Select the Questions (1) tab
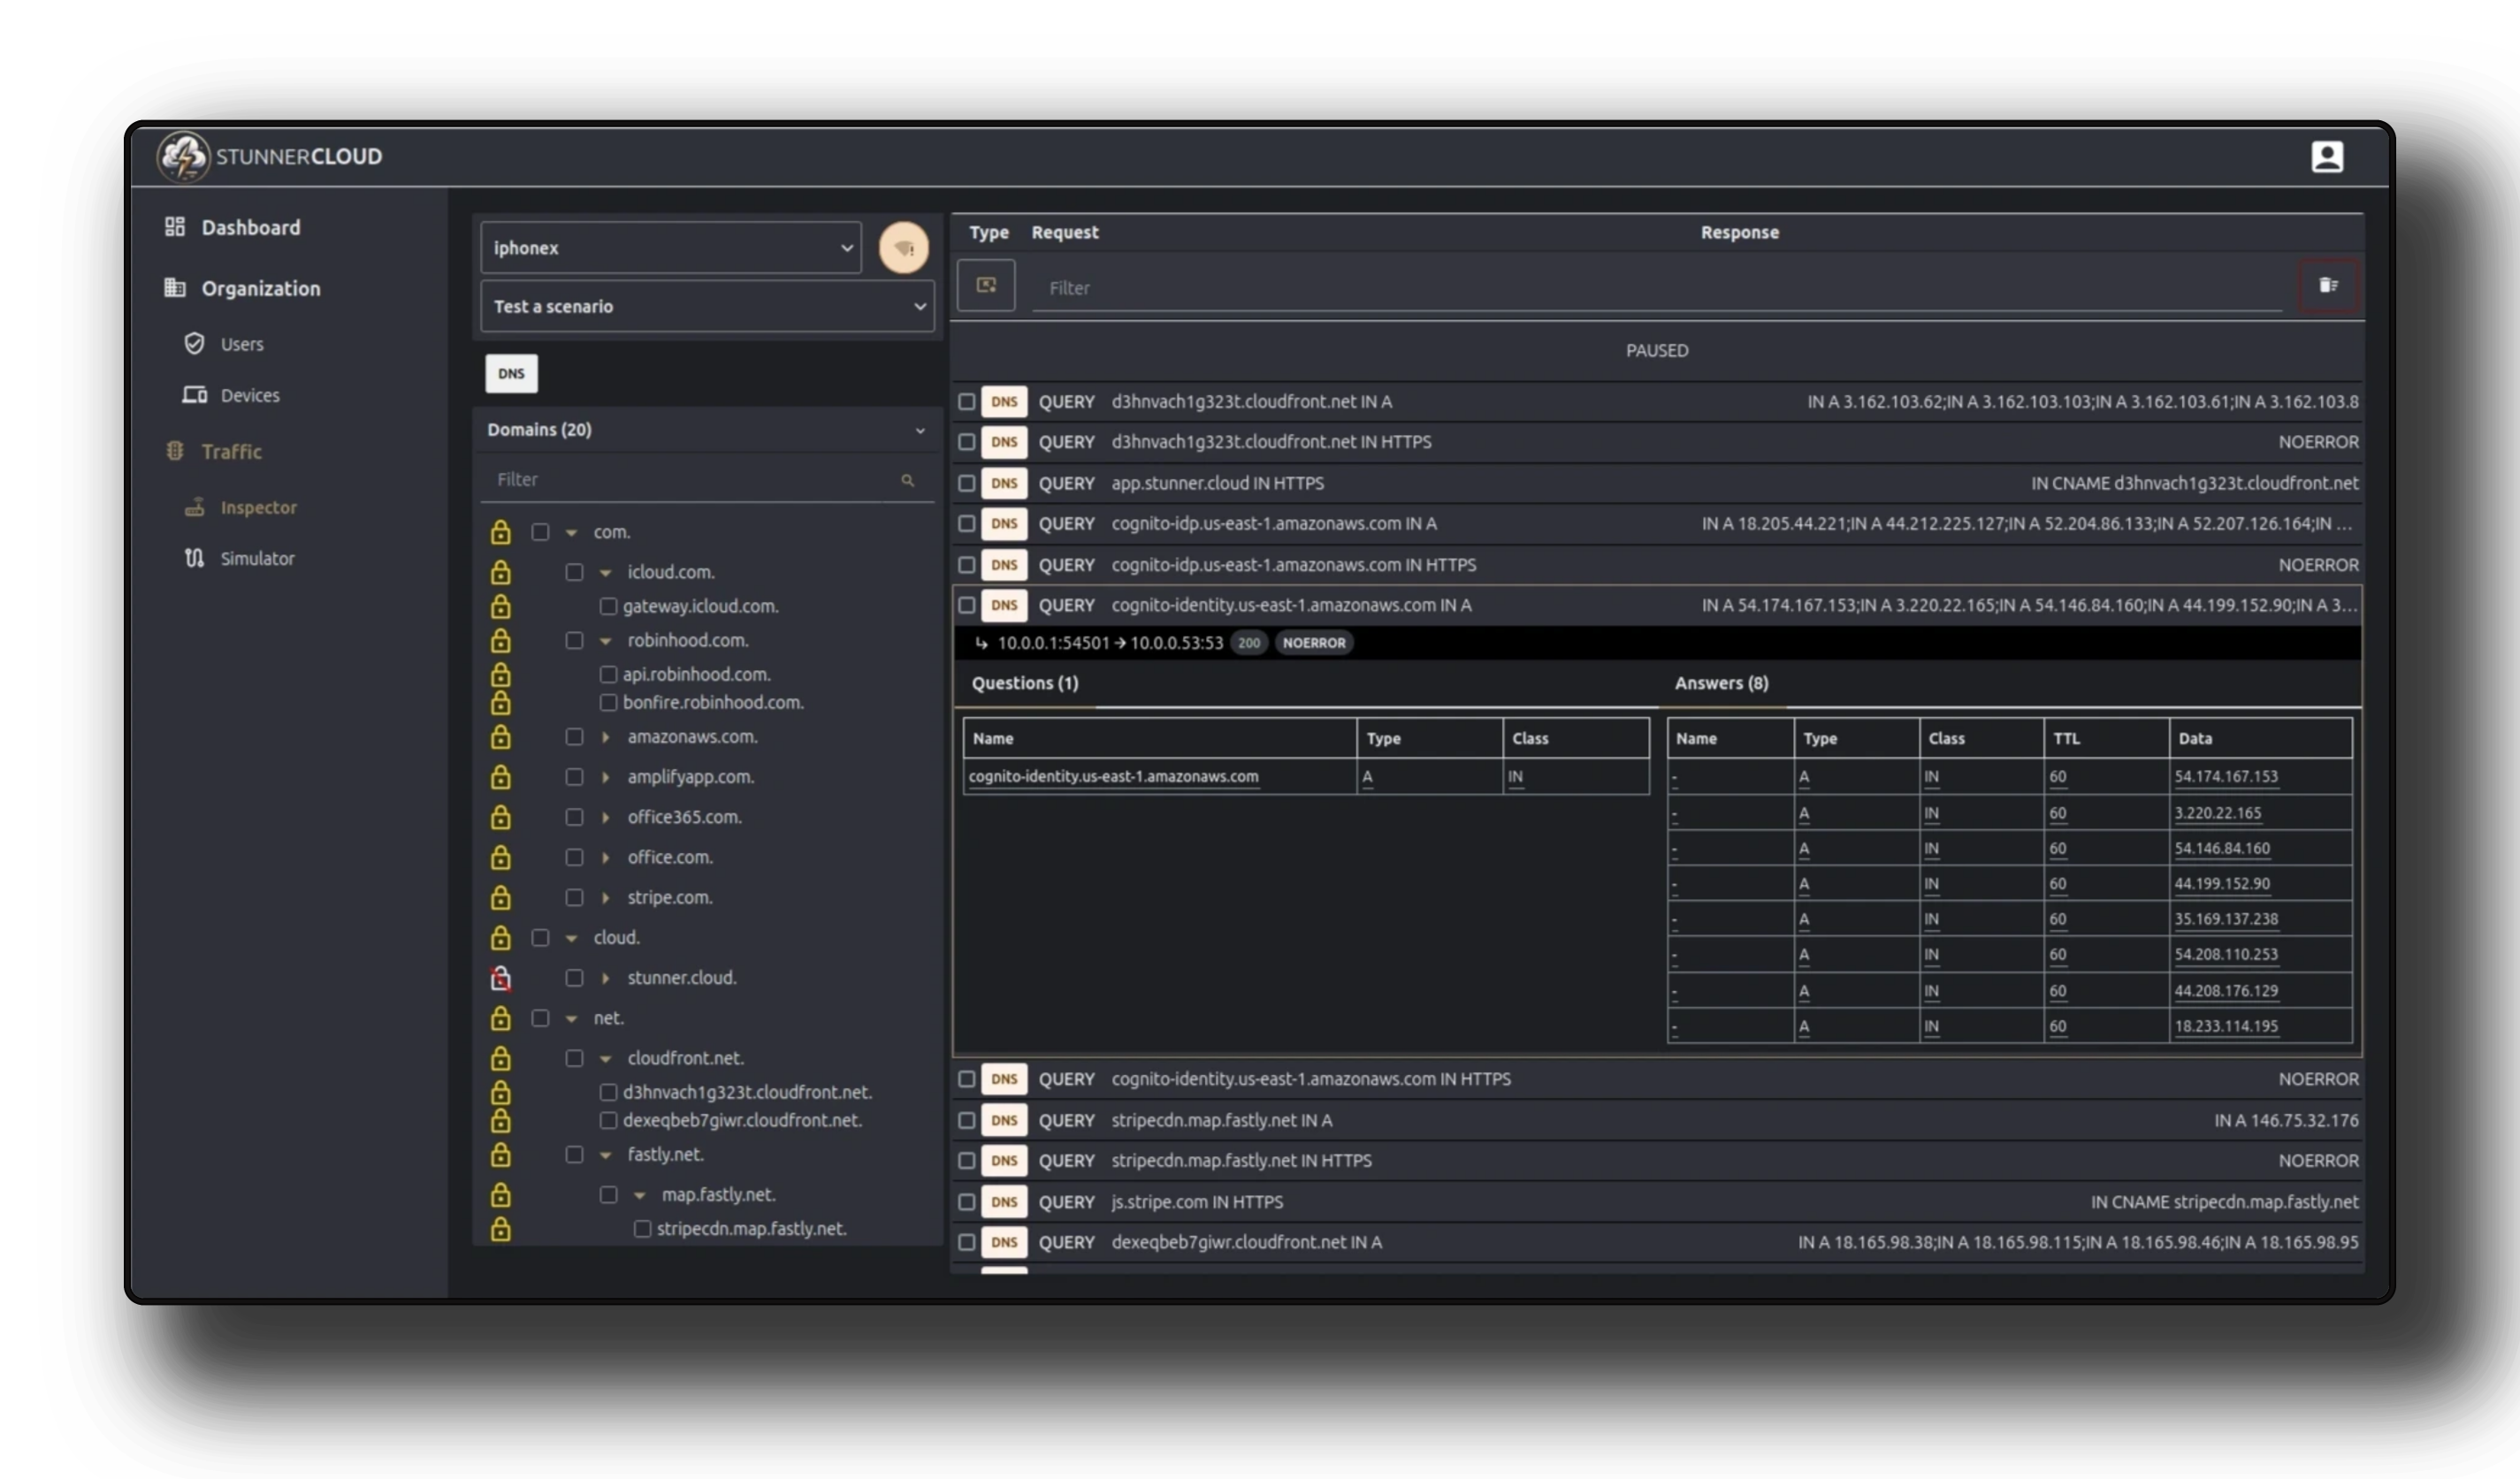Screen dimensions: 2520x1479 (1025, 683)
